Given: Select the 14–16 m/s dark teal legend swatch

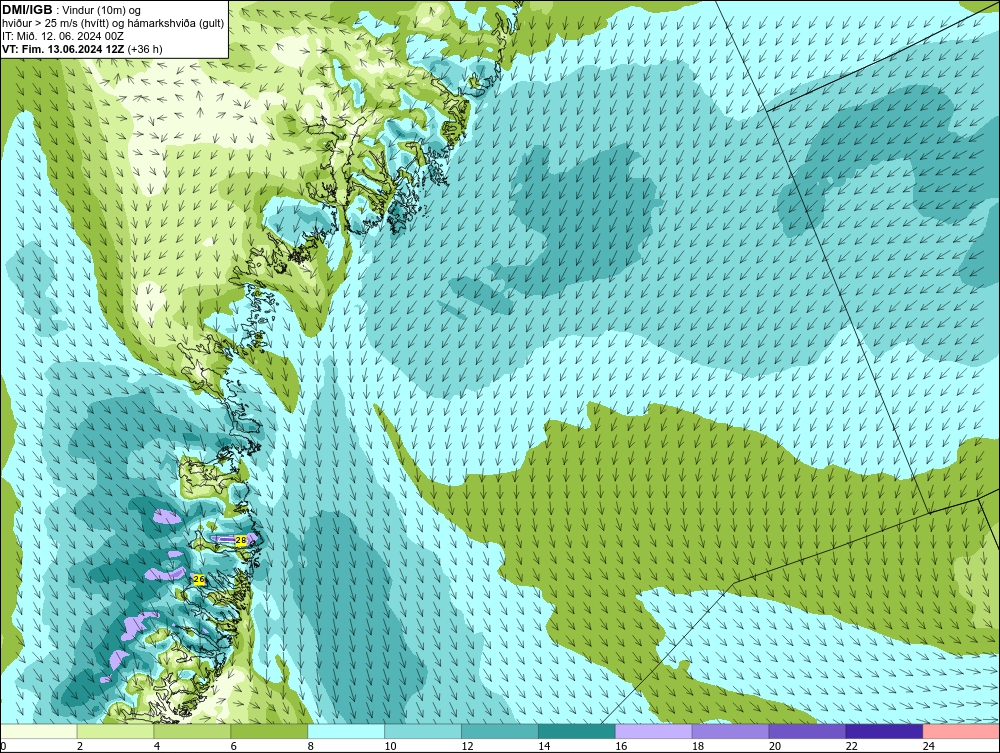Looking at the screenshot, I should click(x=577, y=731).
